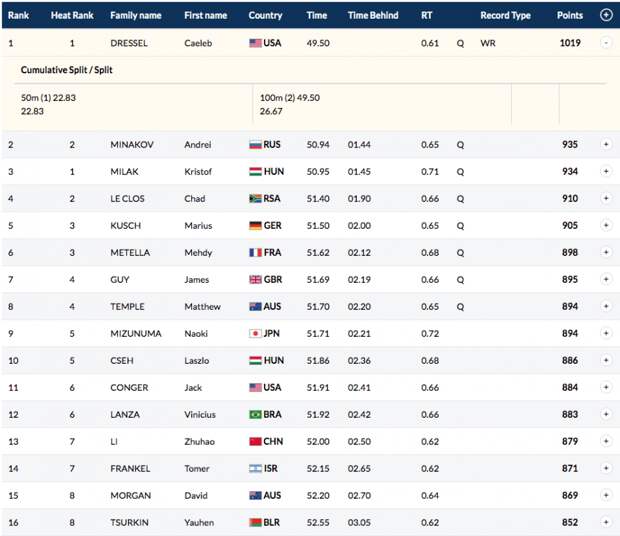Click Japan flag beside Mizunuma
The height and width of the screenshot is (536, 620).
point(255,334)
